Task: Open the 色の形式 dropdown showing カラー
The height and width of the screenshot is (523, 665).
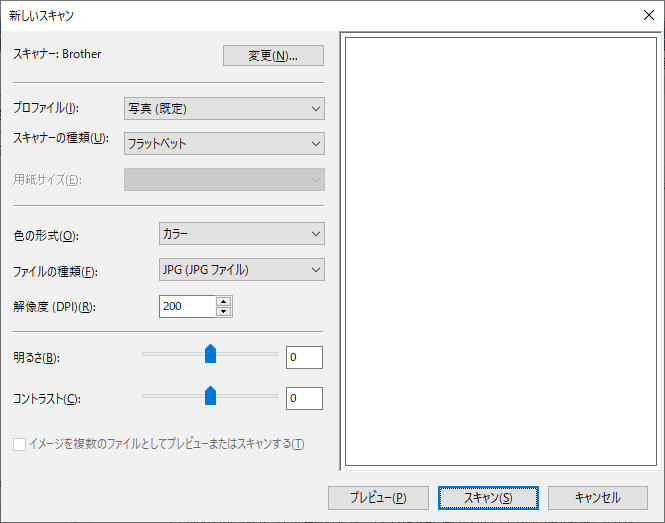Action: click(x=242, y=234)
